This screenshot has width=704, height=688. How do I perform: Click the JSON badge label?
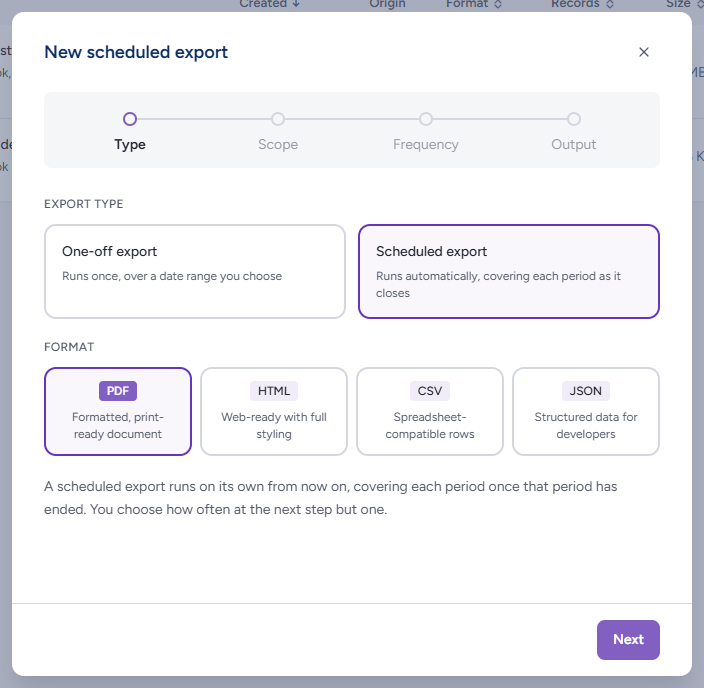point(585,391)
